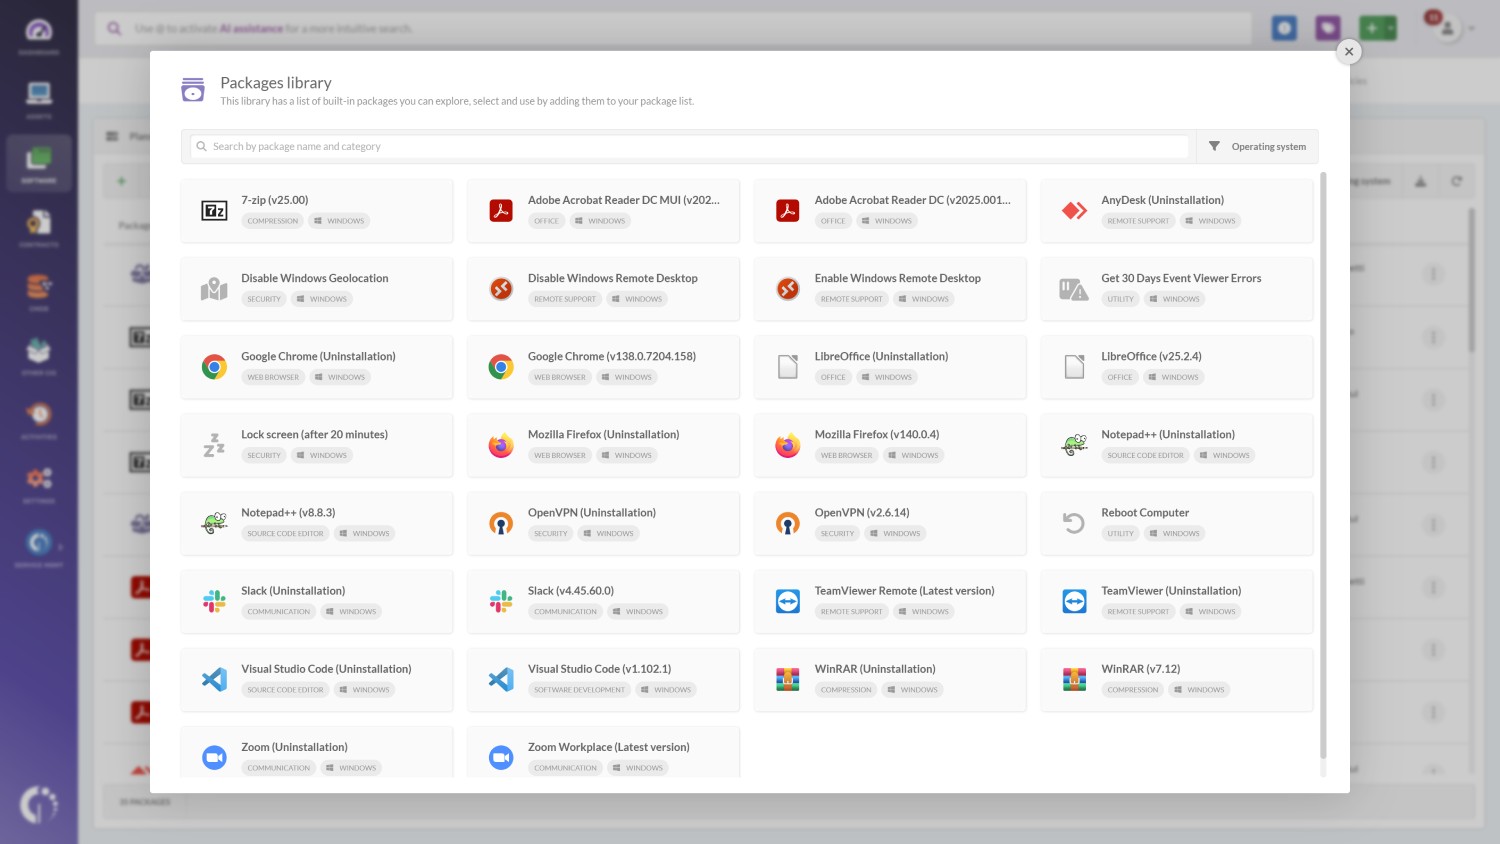1500x844 pixels.
Task: Click WINDOWS tag on TeamViewer Uninstallation card
Action: 1211,611
